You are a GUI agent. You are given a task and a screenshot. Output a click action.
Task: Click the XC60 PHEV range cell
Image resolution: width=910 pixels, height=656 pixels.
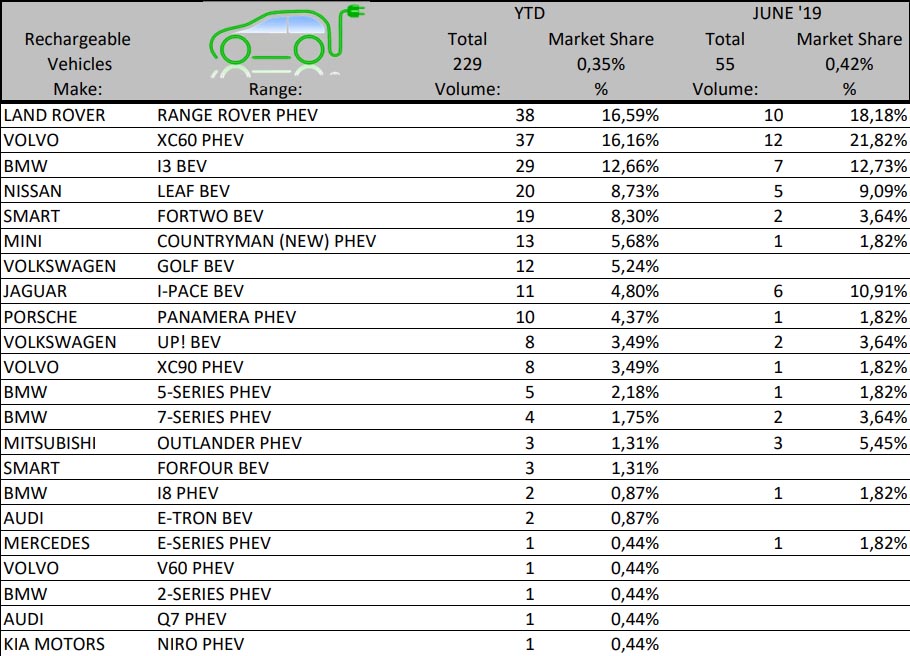click(200, 140)
